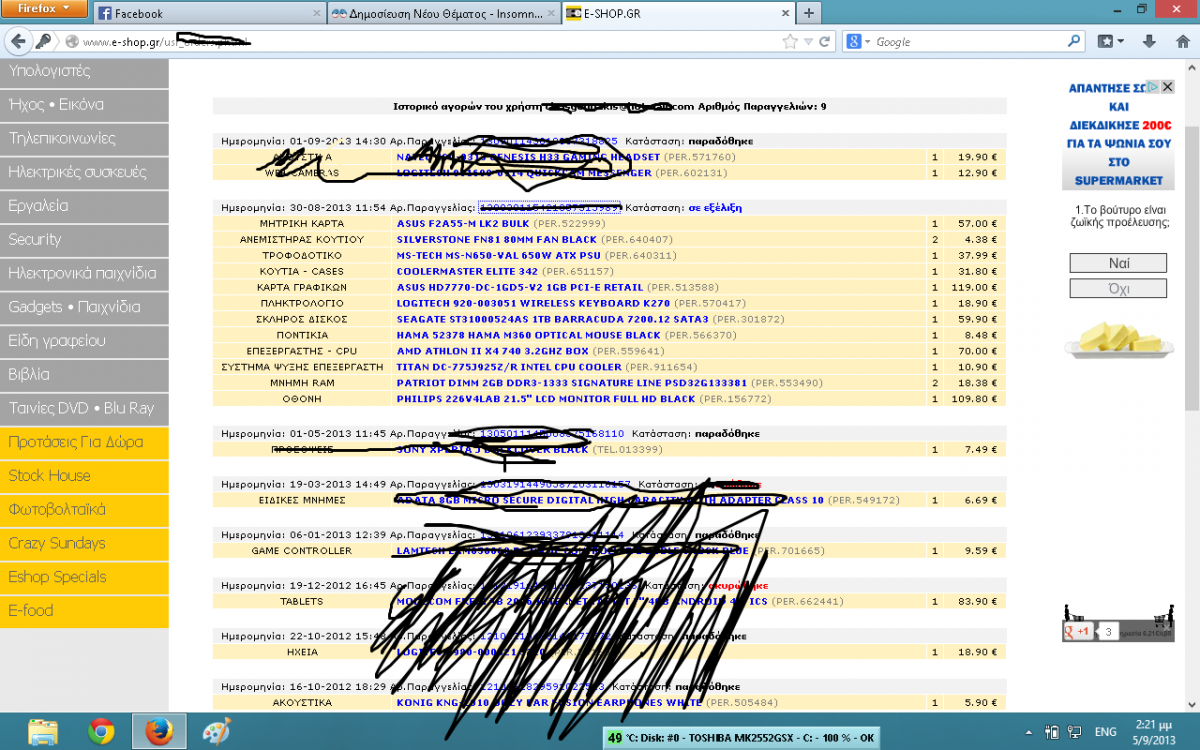The image size is (1200, 750).
Task: Go back with the back arrow
Action: [17, 42]
